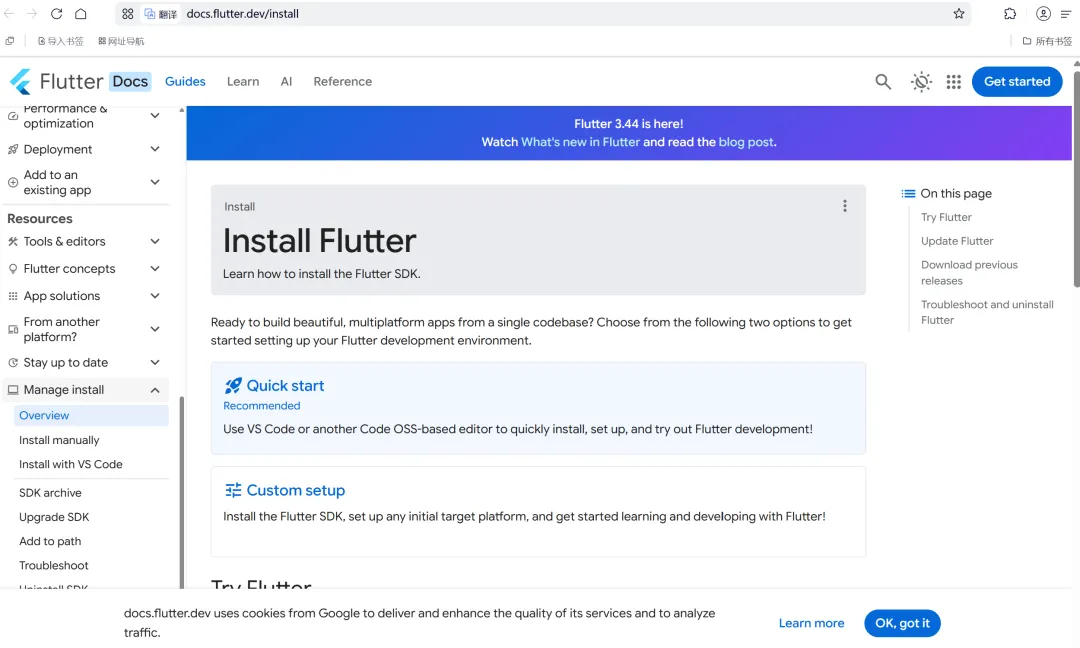Click the Manage install laptop icon

(12, 390)
